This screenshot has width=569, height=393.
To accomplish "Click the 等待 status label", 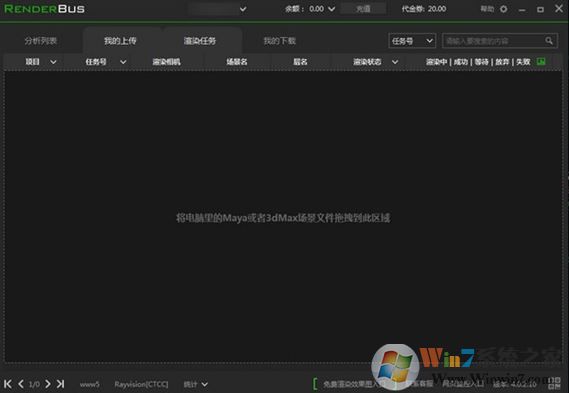I will click(482, 62).
